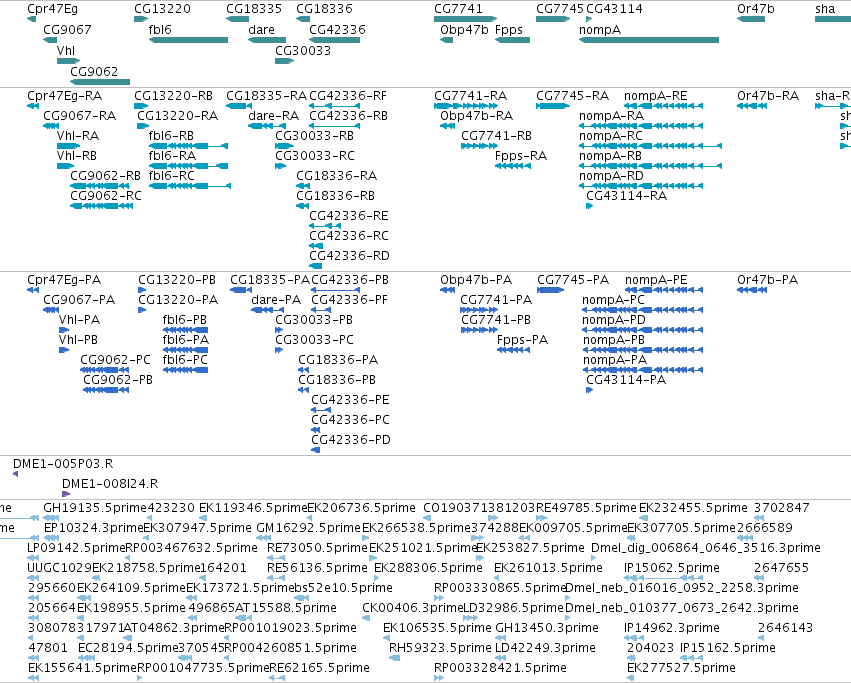The image size is (851, 683).
Task: Select EST LP09142.5prime
Action: [76, 548]
